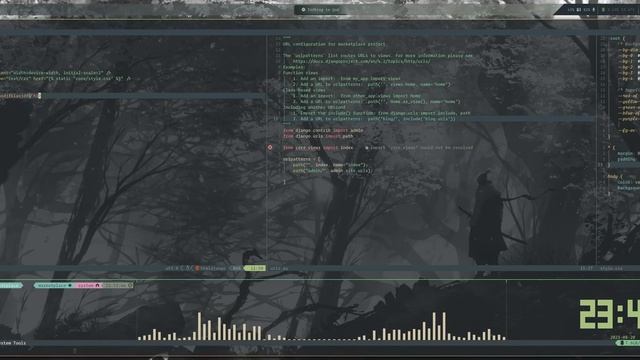
Task: Click the viewport meta line in the left HTML pane
Action: tap(56, 73)
